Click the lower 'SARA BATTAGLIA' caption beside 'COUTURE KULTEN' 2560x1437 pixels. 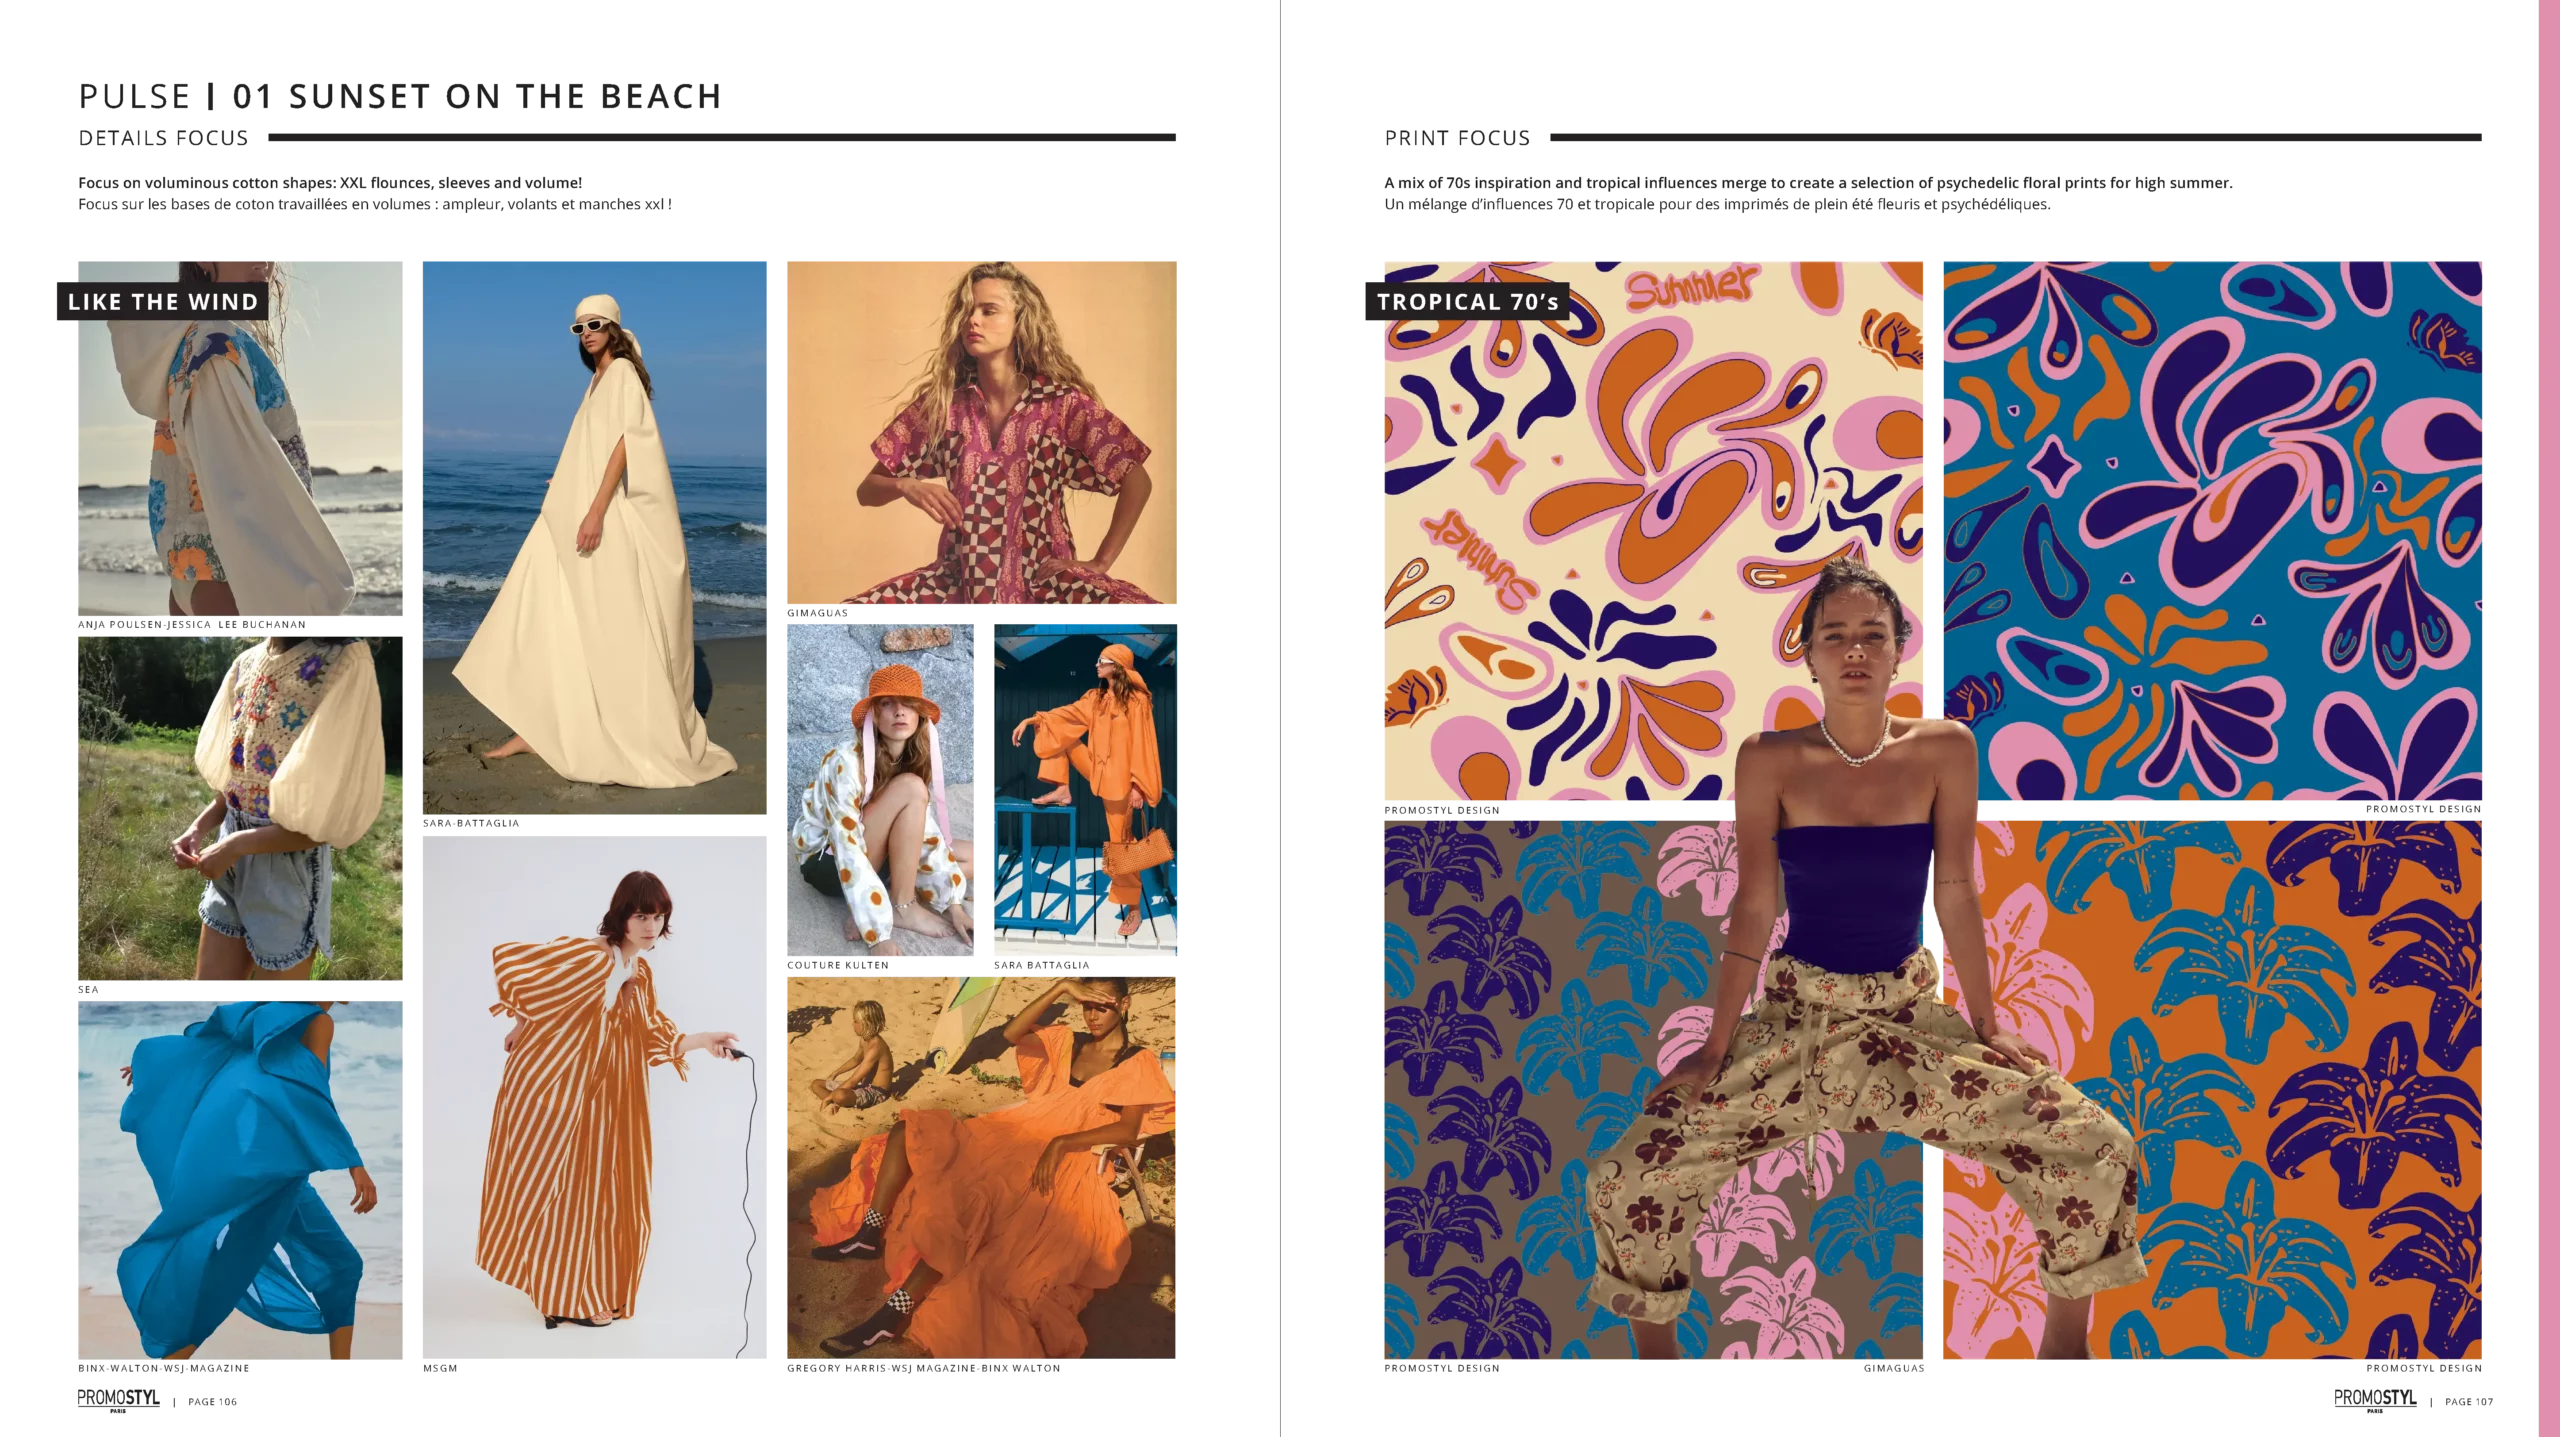(1042, 965)
